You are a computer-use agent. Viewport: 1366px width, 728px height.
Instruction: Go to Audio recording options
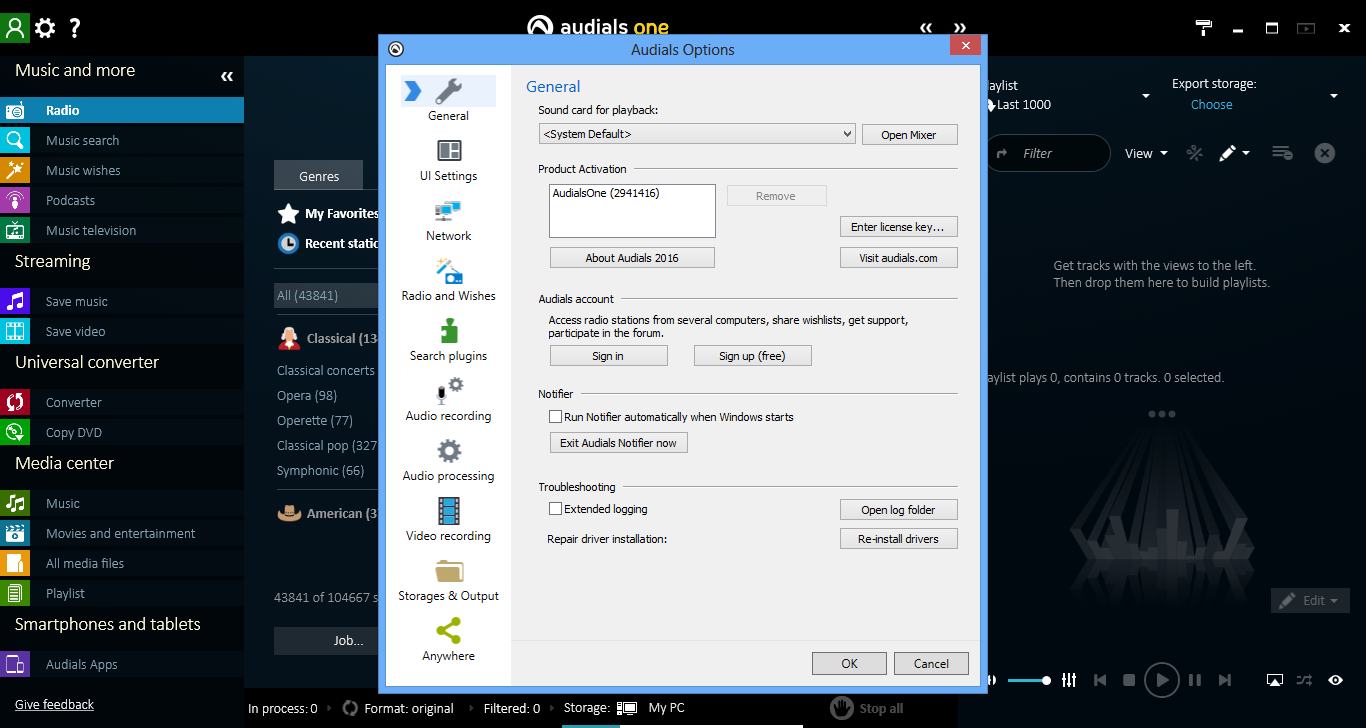(448, 400)
